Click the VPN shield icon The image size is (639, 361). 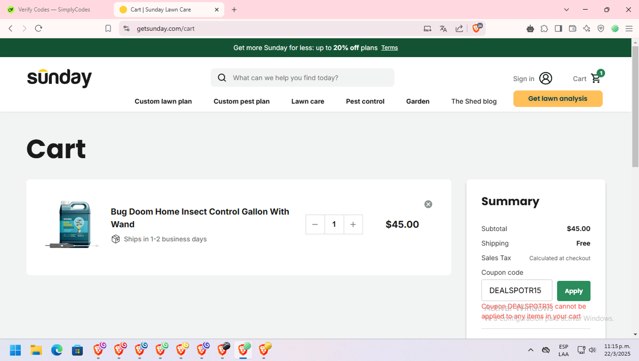tap(601, 29)
